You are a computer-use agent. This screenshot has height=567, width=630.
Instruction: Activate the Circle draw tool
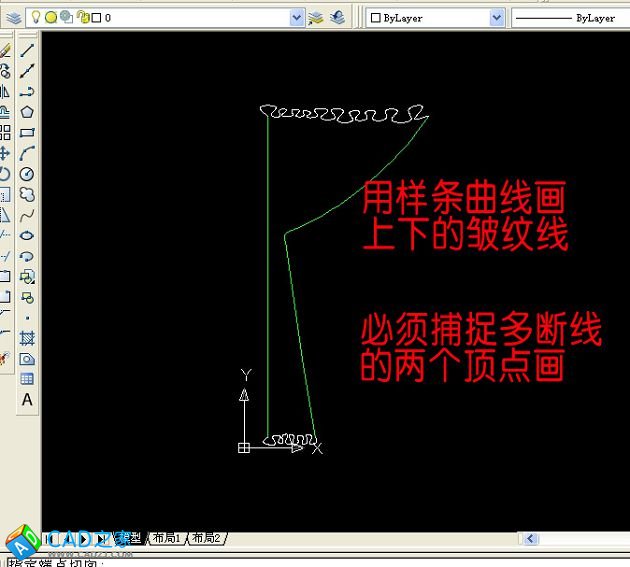[x=27, y=174]
